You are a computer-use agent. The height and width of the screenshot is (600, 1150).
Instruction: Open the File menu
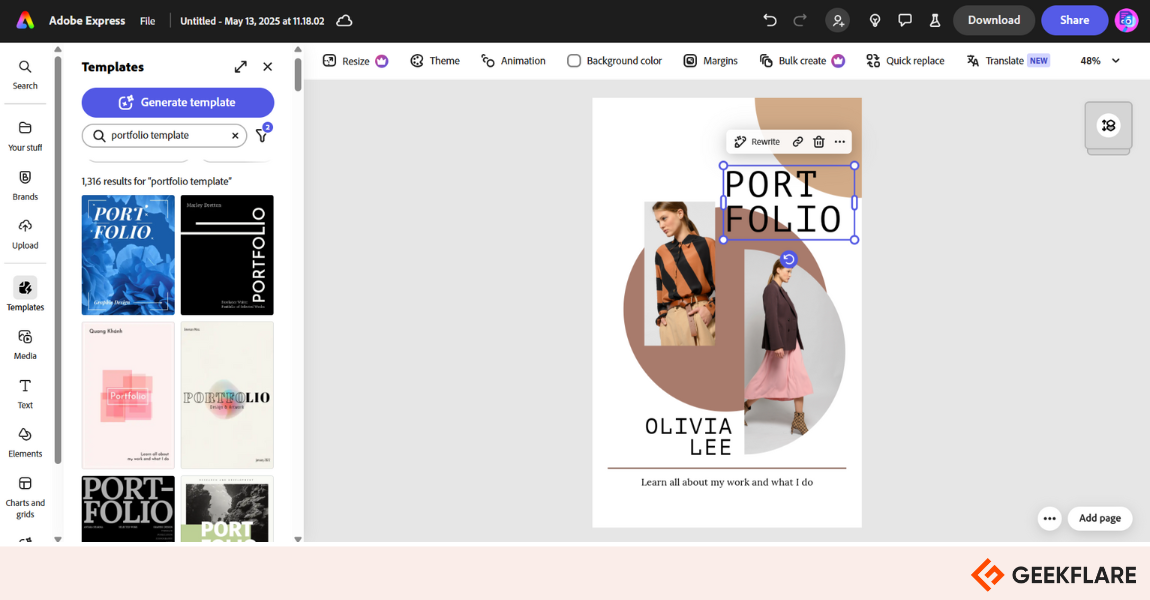tap(147, 20)
